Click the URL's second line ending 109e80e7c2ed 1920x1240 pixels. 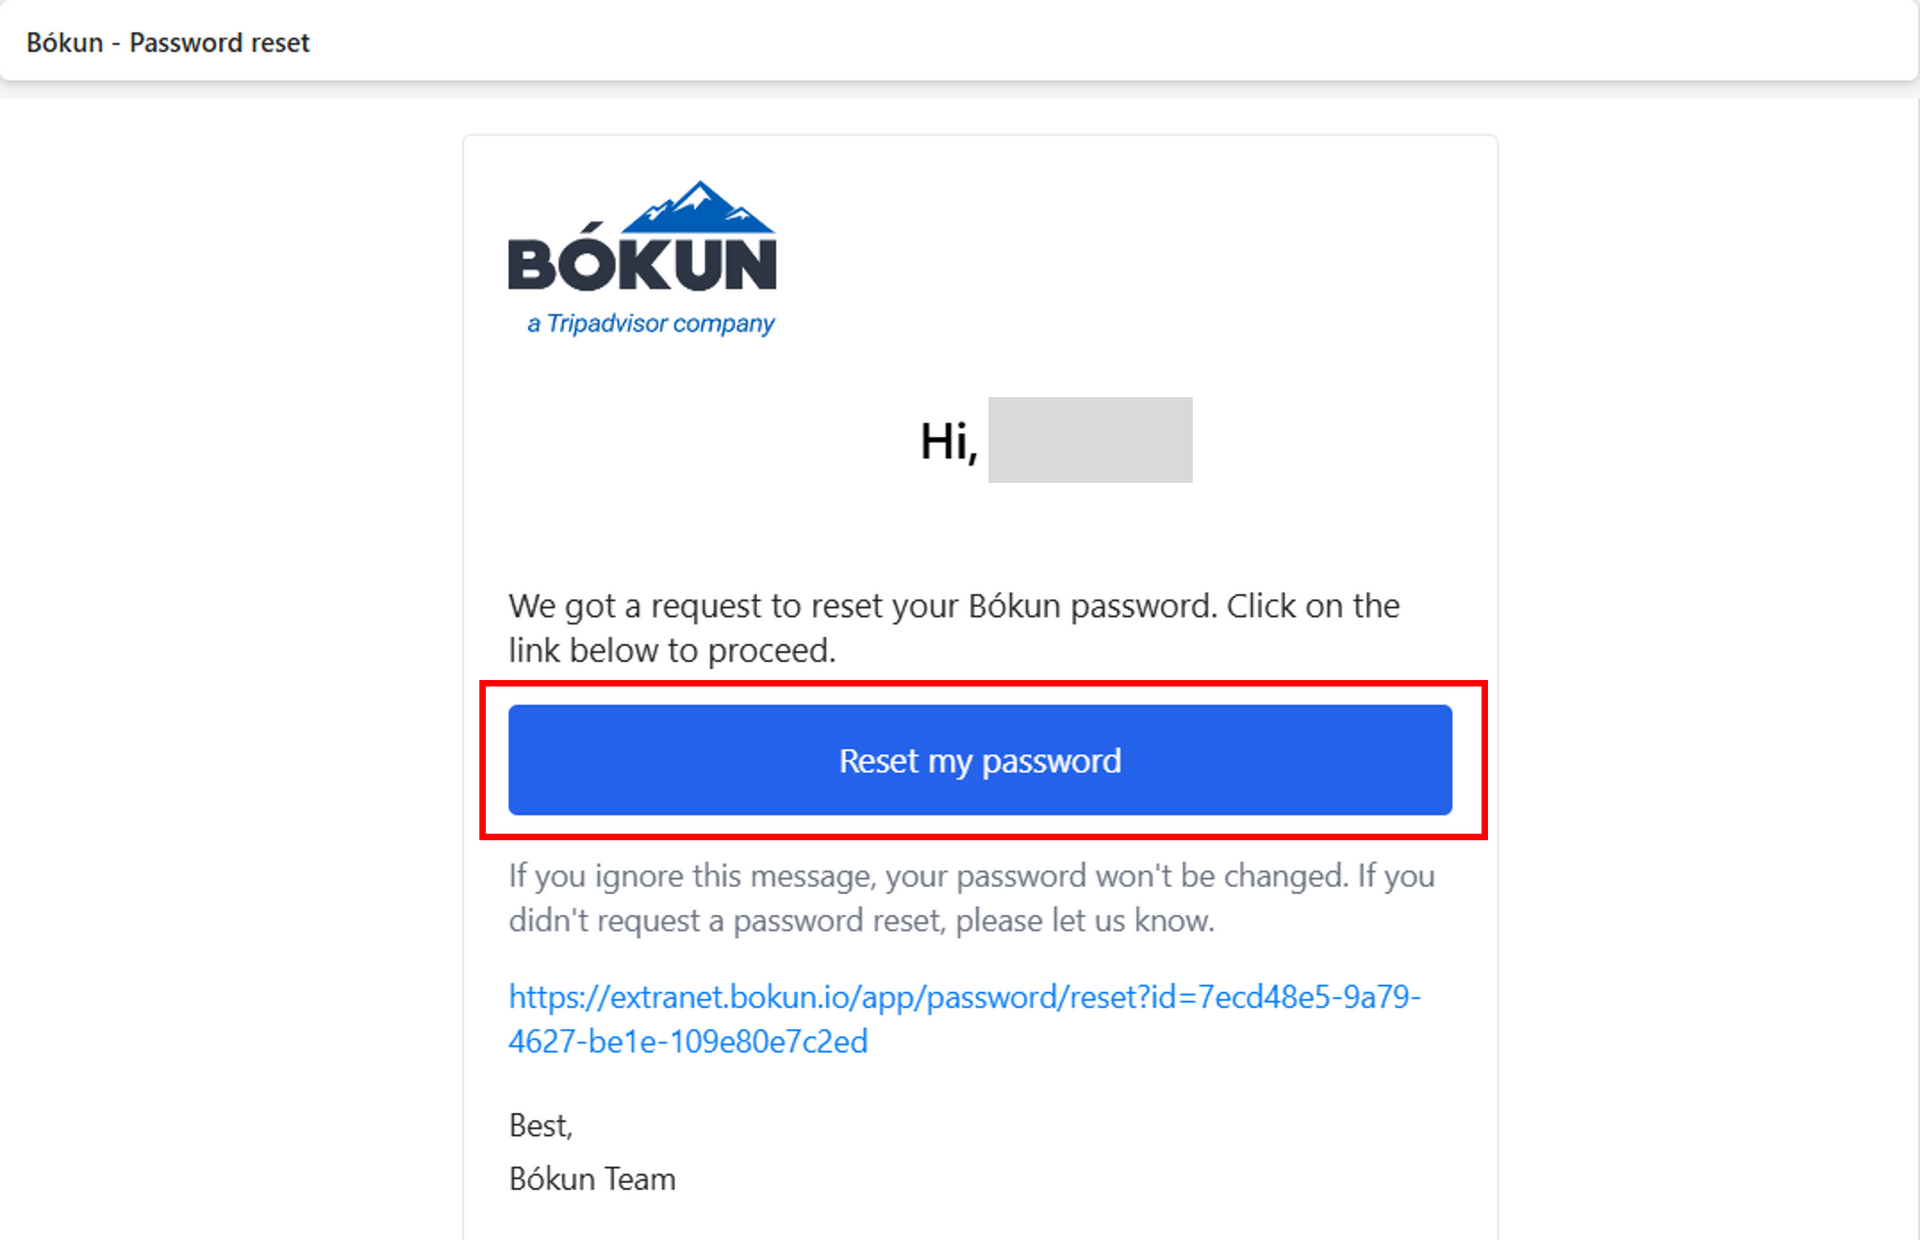(688, 1042)
